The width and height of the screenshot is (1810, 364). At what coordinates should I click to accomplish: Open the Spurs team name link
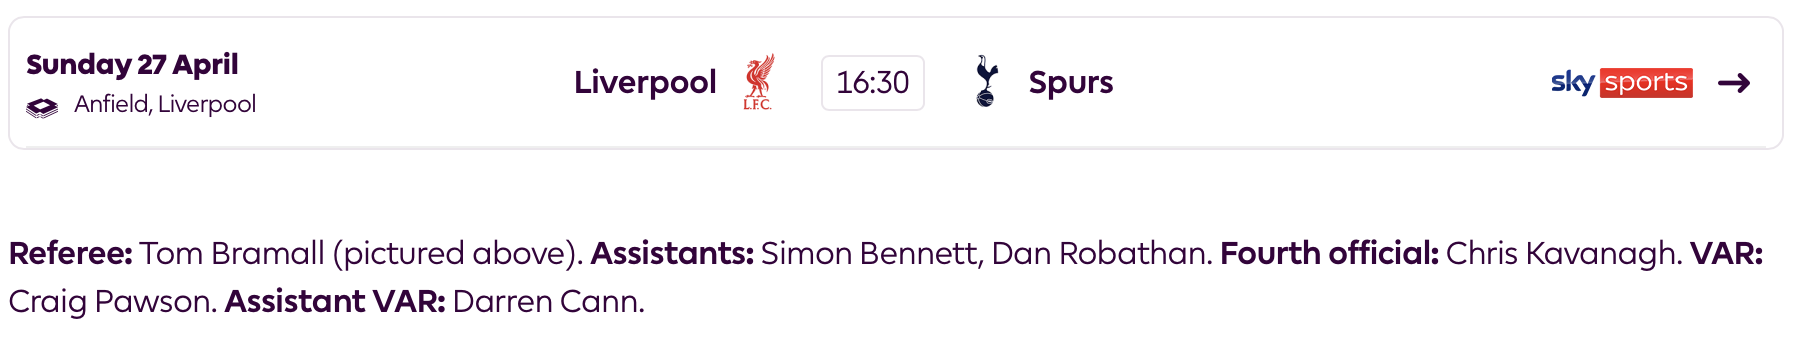[x=1071, y=83]
